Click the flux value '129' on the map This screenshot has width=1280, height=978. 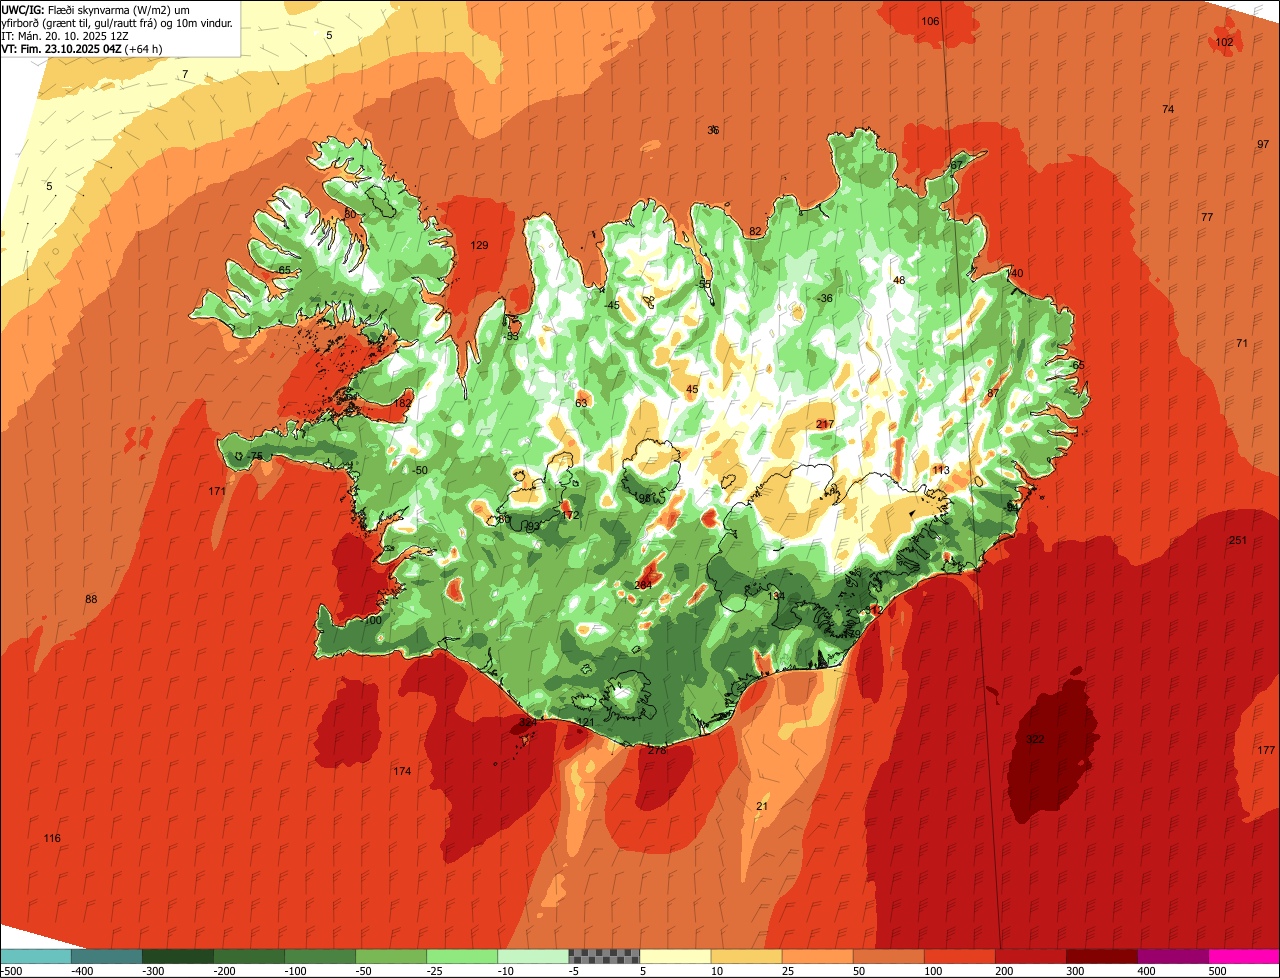[479, 245]
